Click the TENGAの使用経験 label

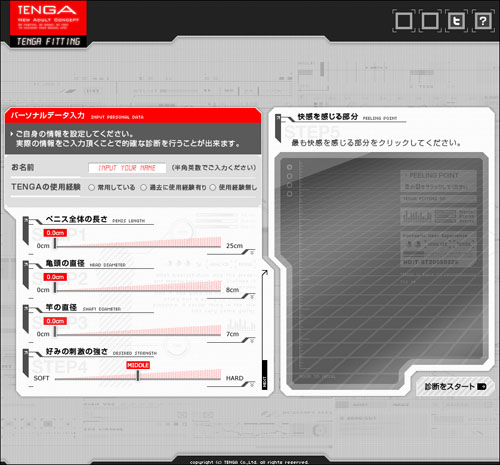click(x=46, y=187)
